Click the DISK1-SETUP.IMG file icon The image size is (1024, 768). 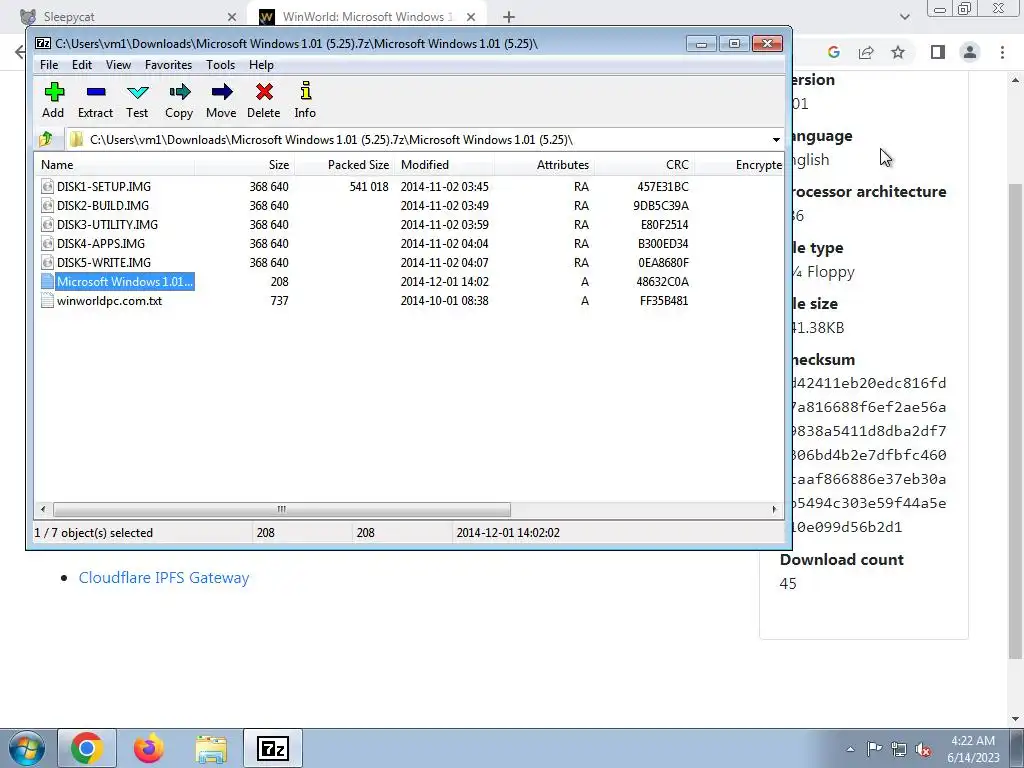(x=47, y=186)
